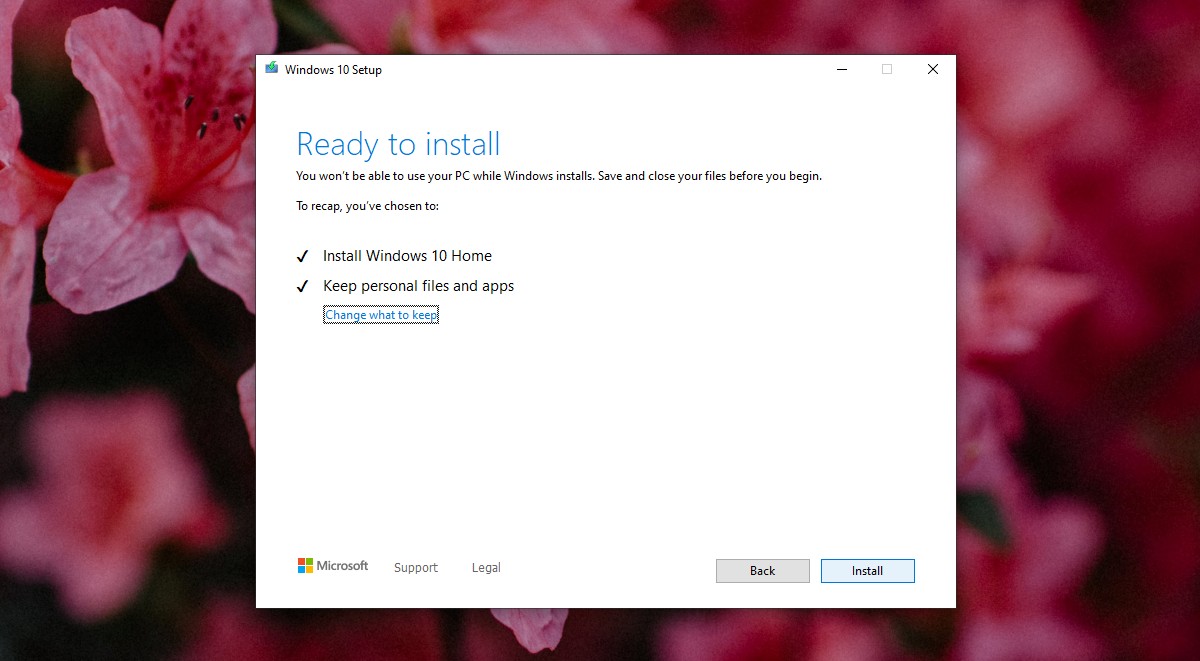Click the Install button
Viewport: 1200px width, 661px height.
point(867,570)
